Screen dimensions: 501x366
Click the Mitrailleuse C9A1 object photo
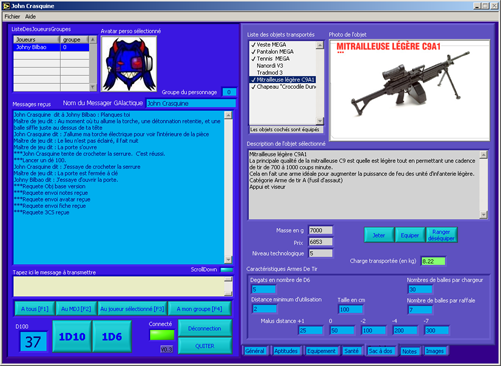tap(409, 90)
